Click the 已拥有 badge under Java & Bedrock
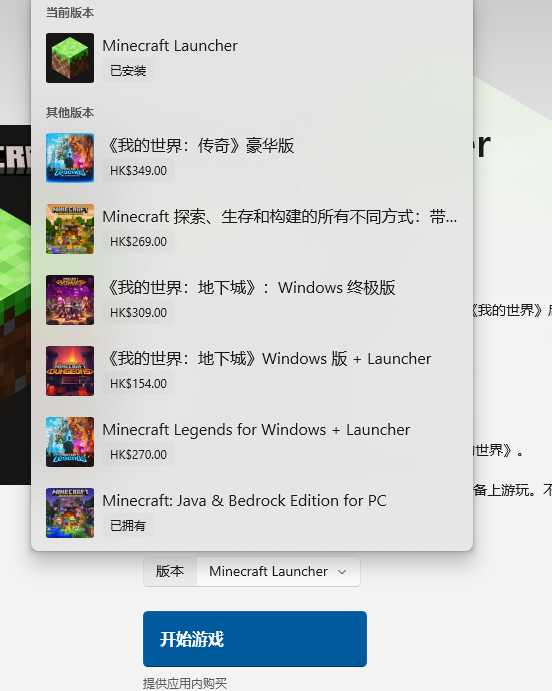Viewport: 552px width, 691px height. click(x=128, y=525)
